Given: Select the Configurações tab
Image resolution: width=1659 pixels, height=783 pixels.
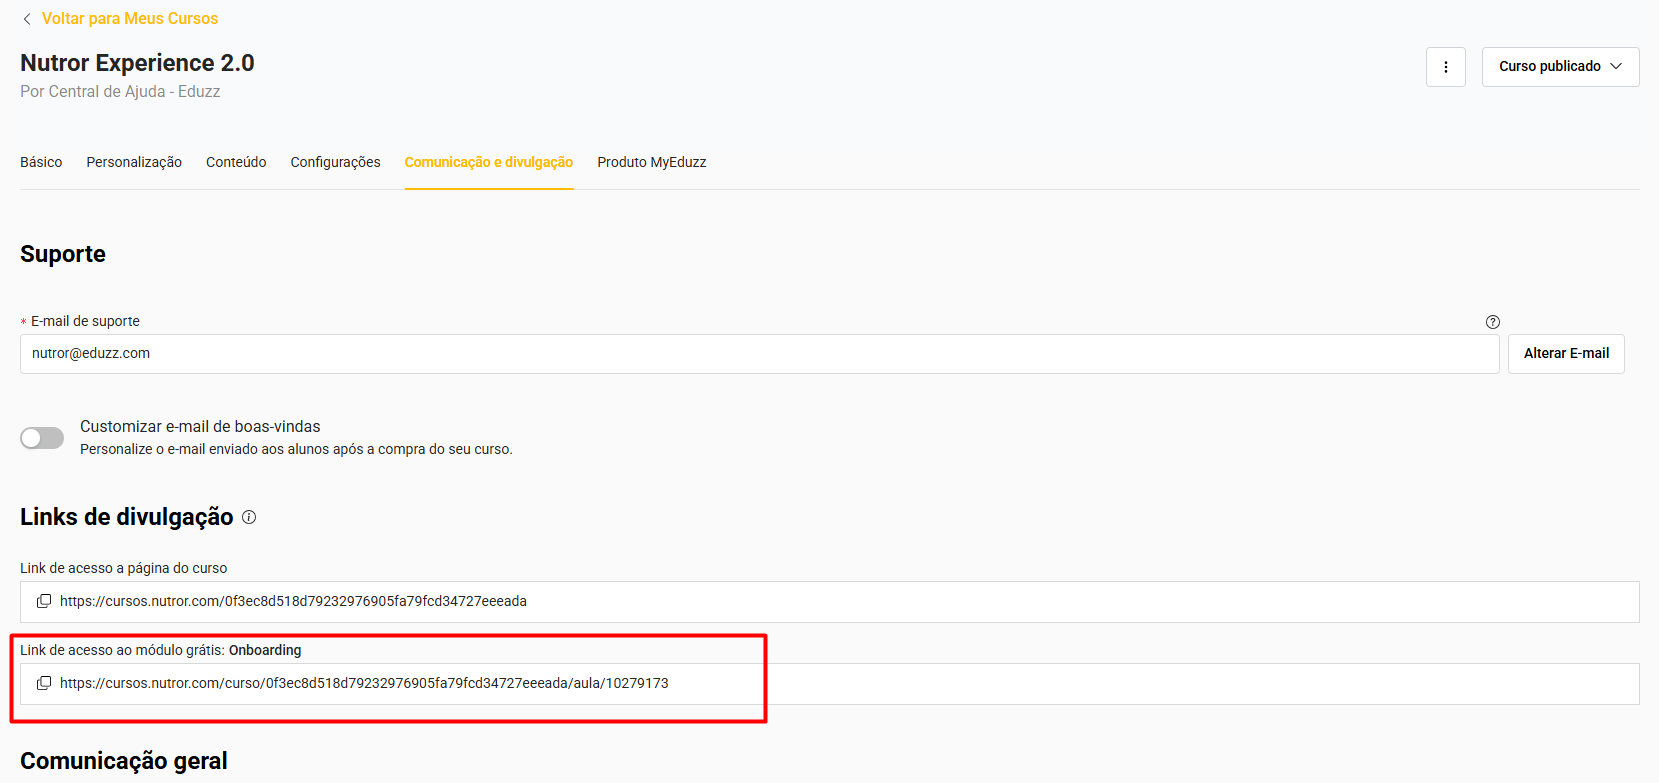Looking at the screenshot, I should (335, 162).
